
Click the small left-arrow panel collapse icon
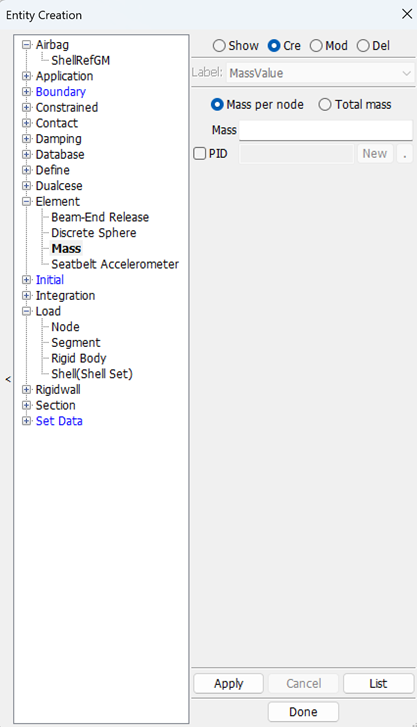(8, 380)
